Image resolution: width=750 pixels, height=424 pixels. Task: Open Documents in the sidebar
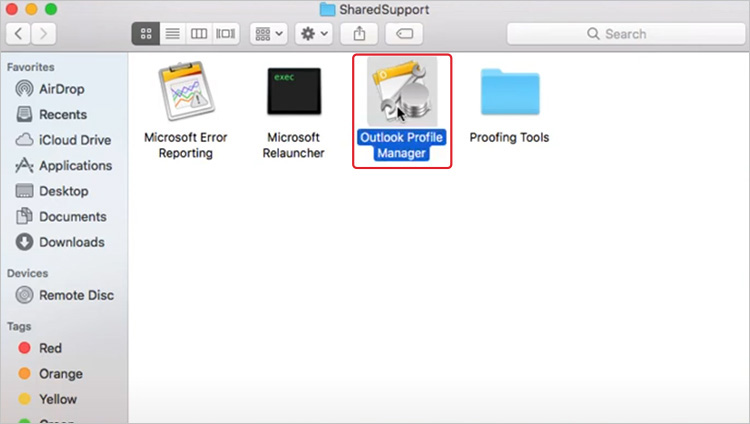(61, 216)
